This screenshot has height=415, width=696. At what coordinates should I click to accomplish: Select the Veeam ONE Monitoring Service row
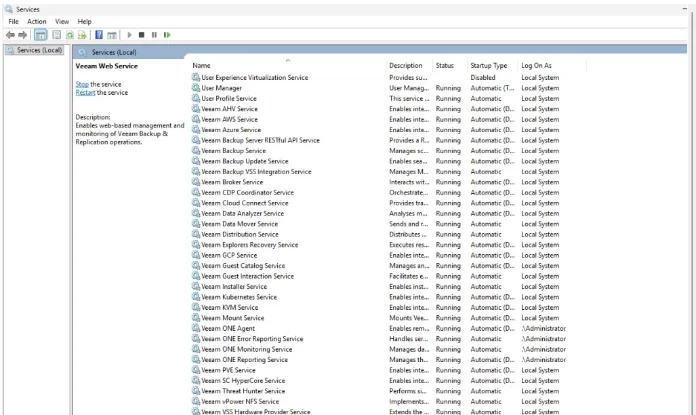tap(246, 349)
